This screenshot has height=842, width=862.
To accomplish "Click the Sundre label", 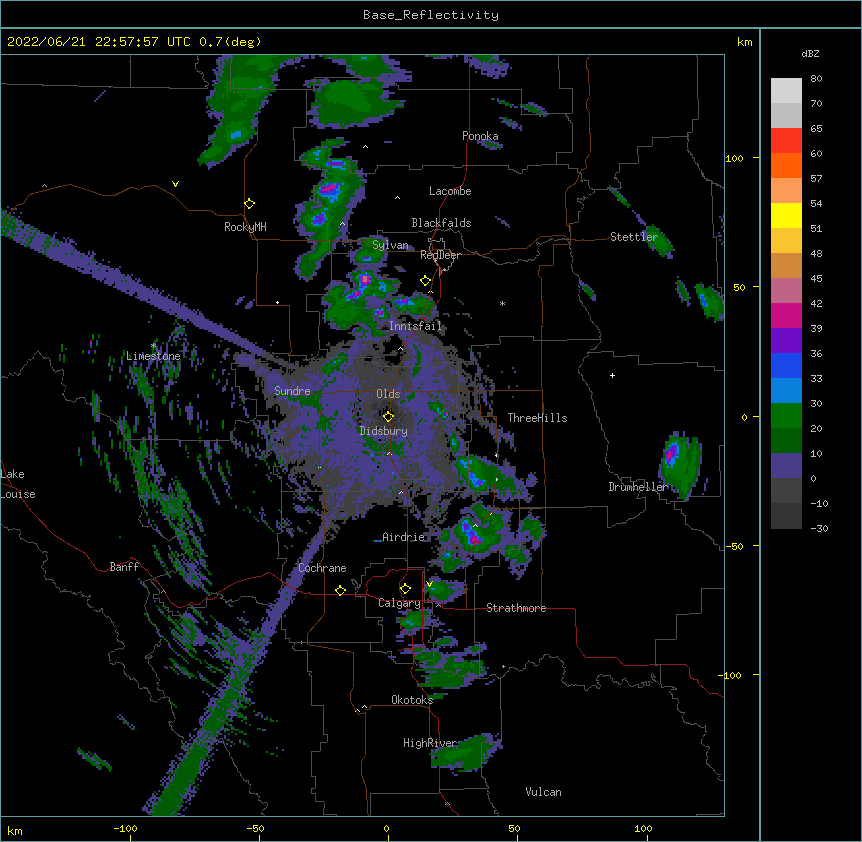I will 292,391.
